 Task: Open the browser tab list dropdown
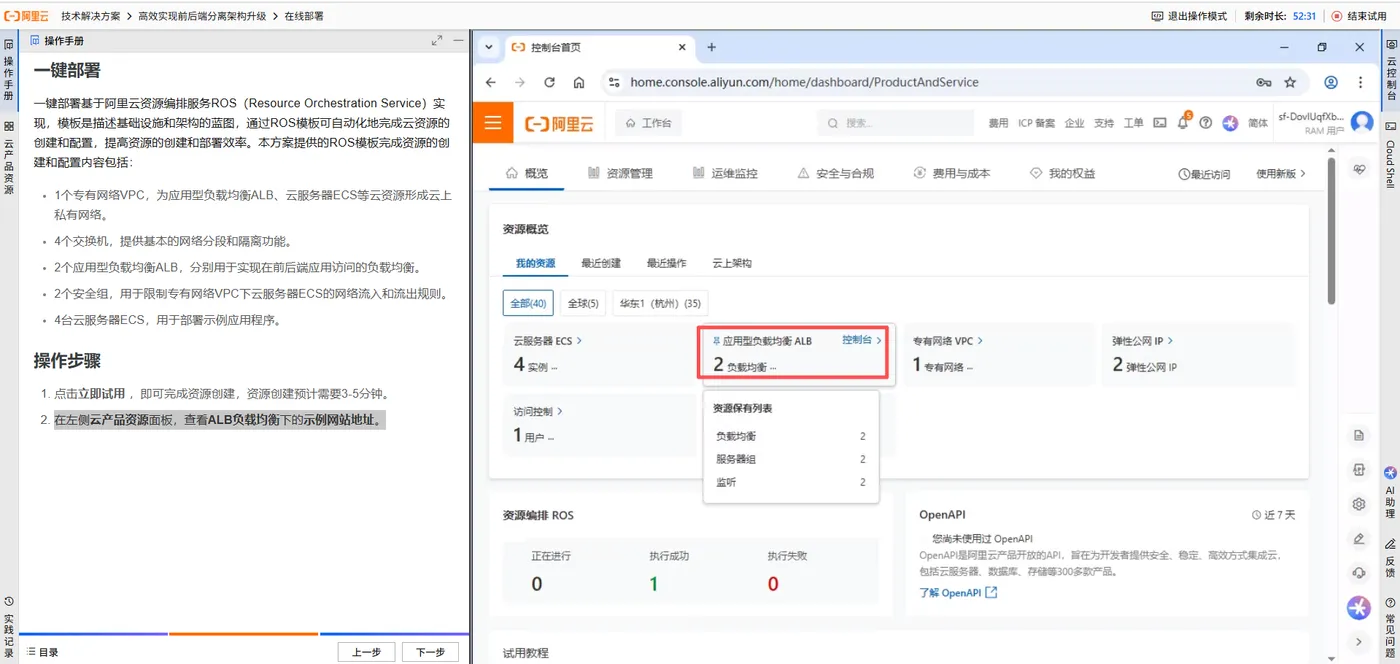(488, 47)
